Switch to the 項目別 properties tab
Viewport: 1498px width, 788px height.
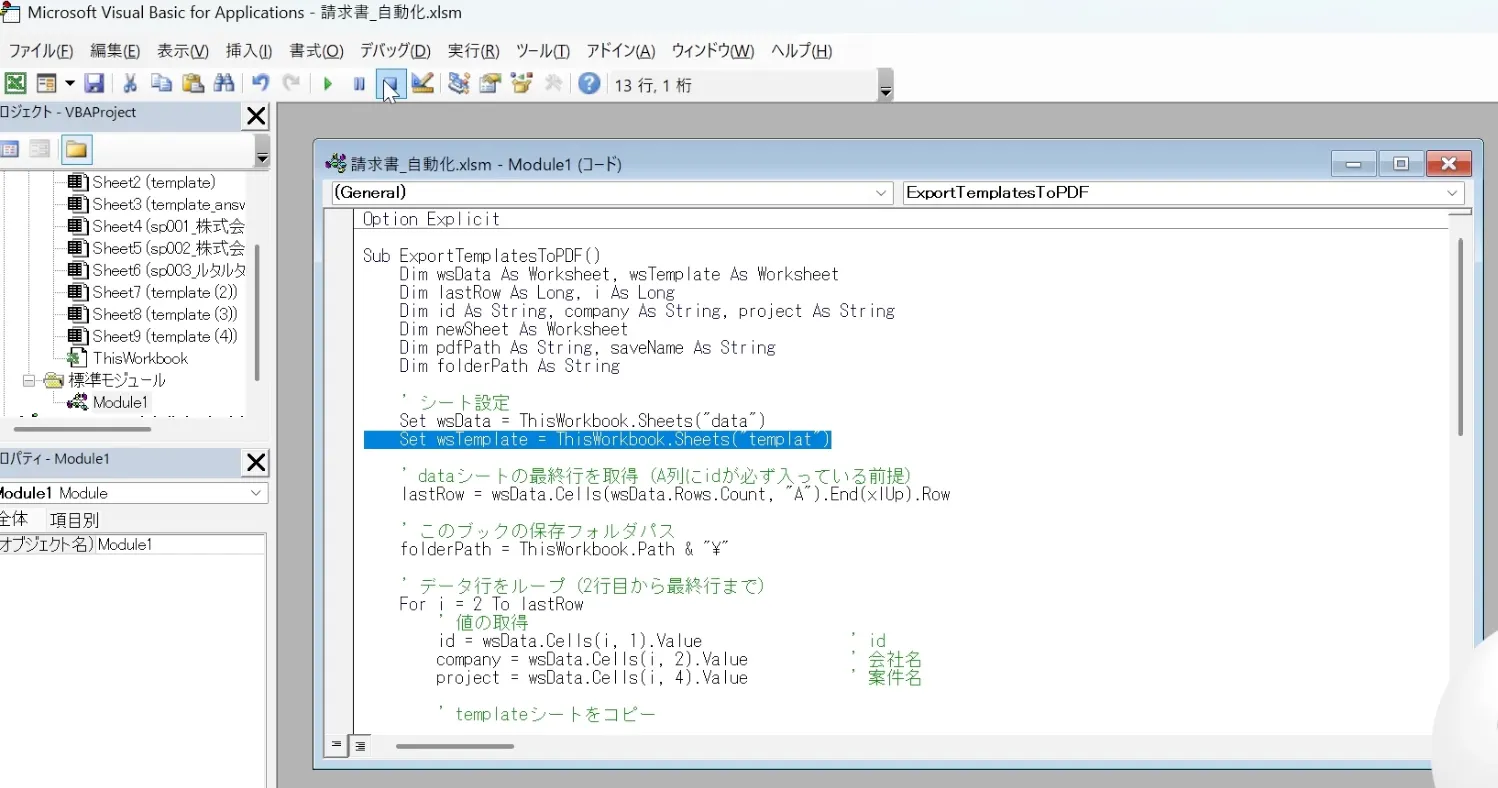(75, 519)
